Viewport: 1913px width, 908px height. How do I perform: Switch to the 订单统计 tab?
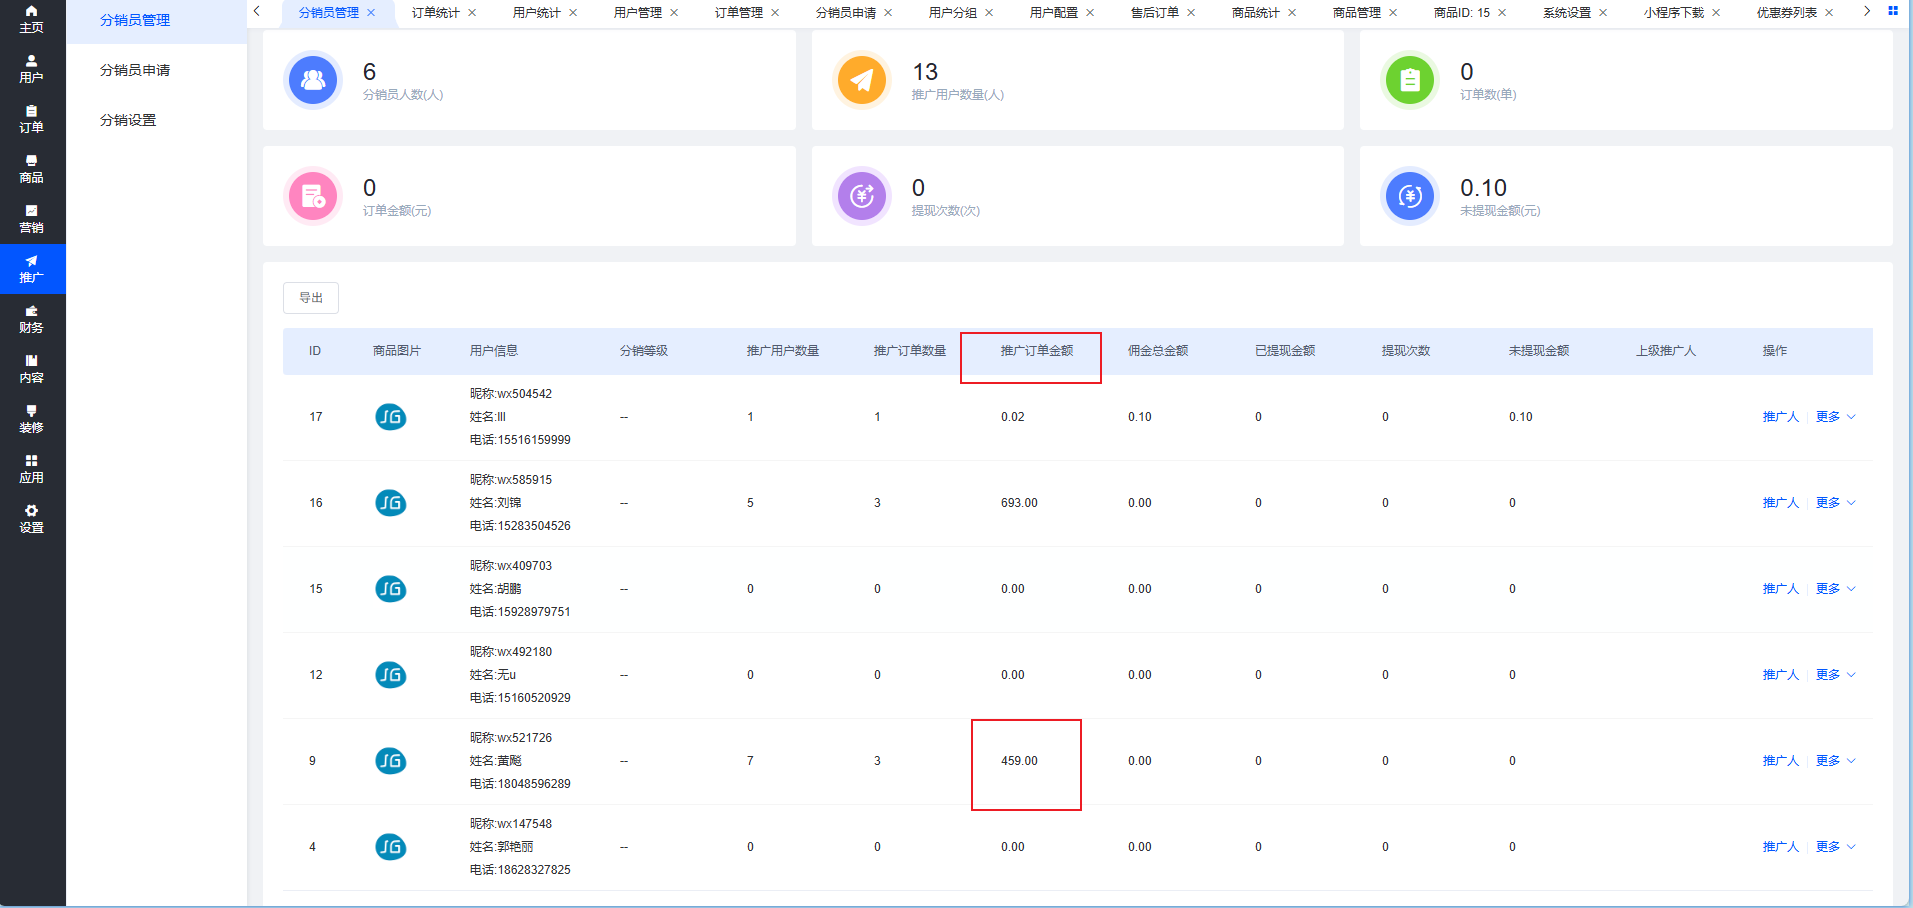435,13
